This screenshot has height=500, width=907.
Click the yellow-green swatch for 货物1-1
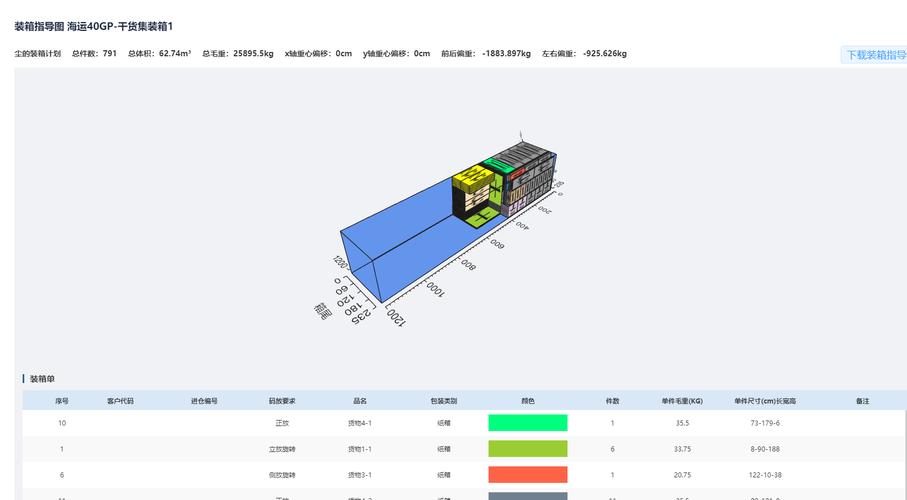(527, 449)
